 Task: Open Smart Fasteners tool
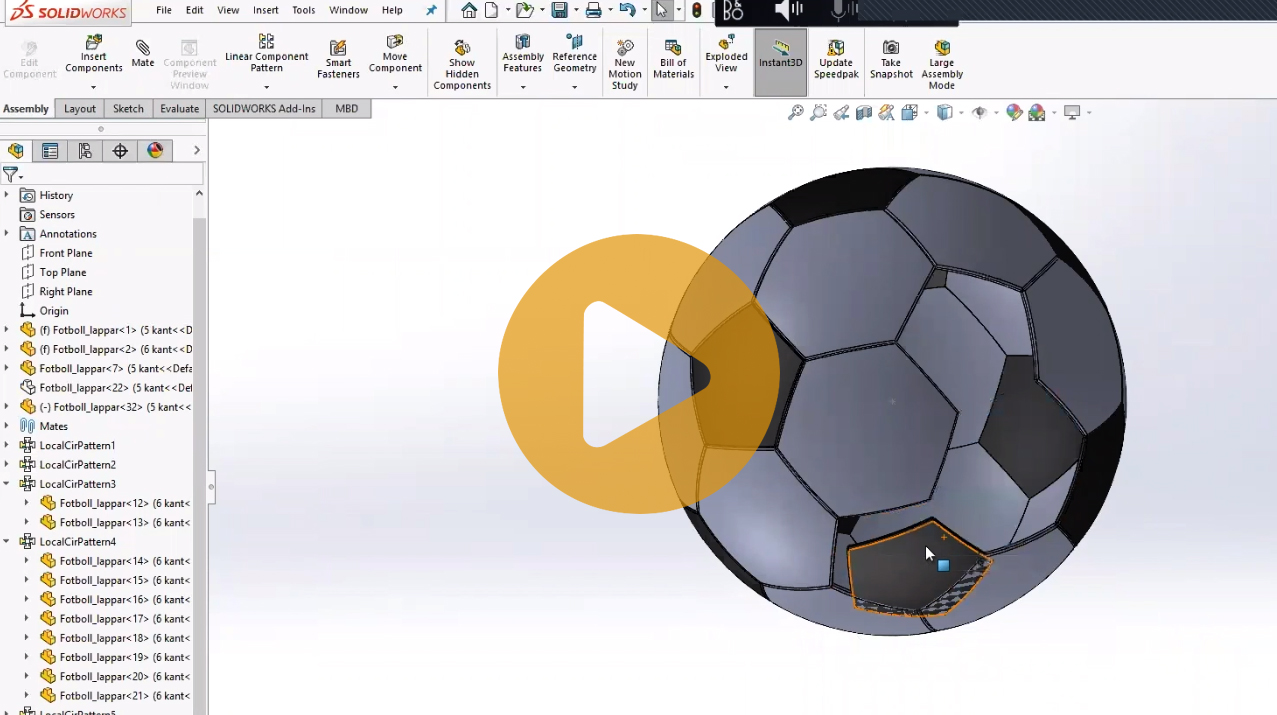(338, 48)
